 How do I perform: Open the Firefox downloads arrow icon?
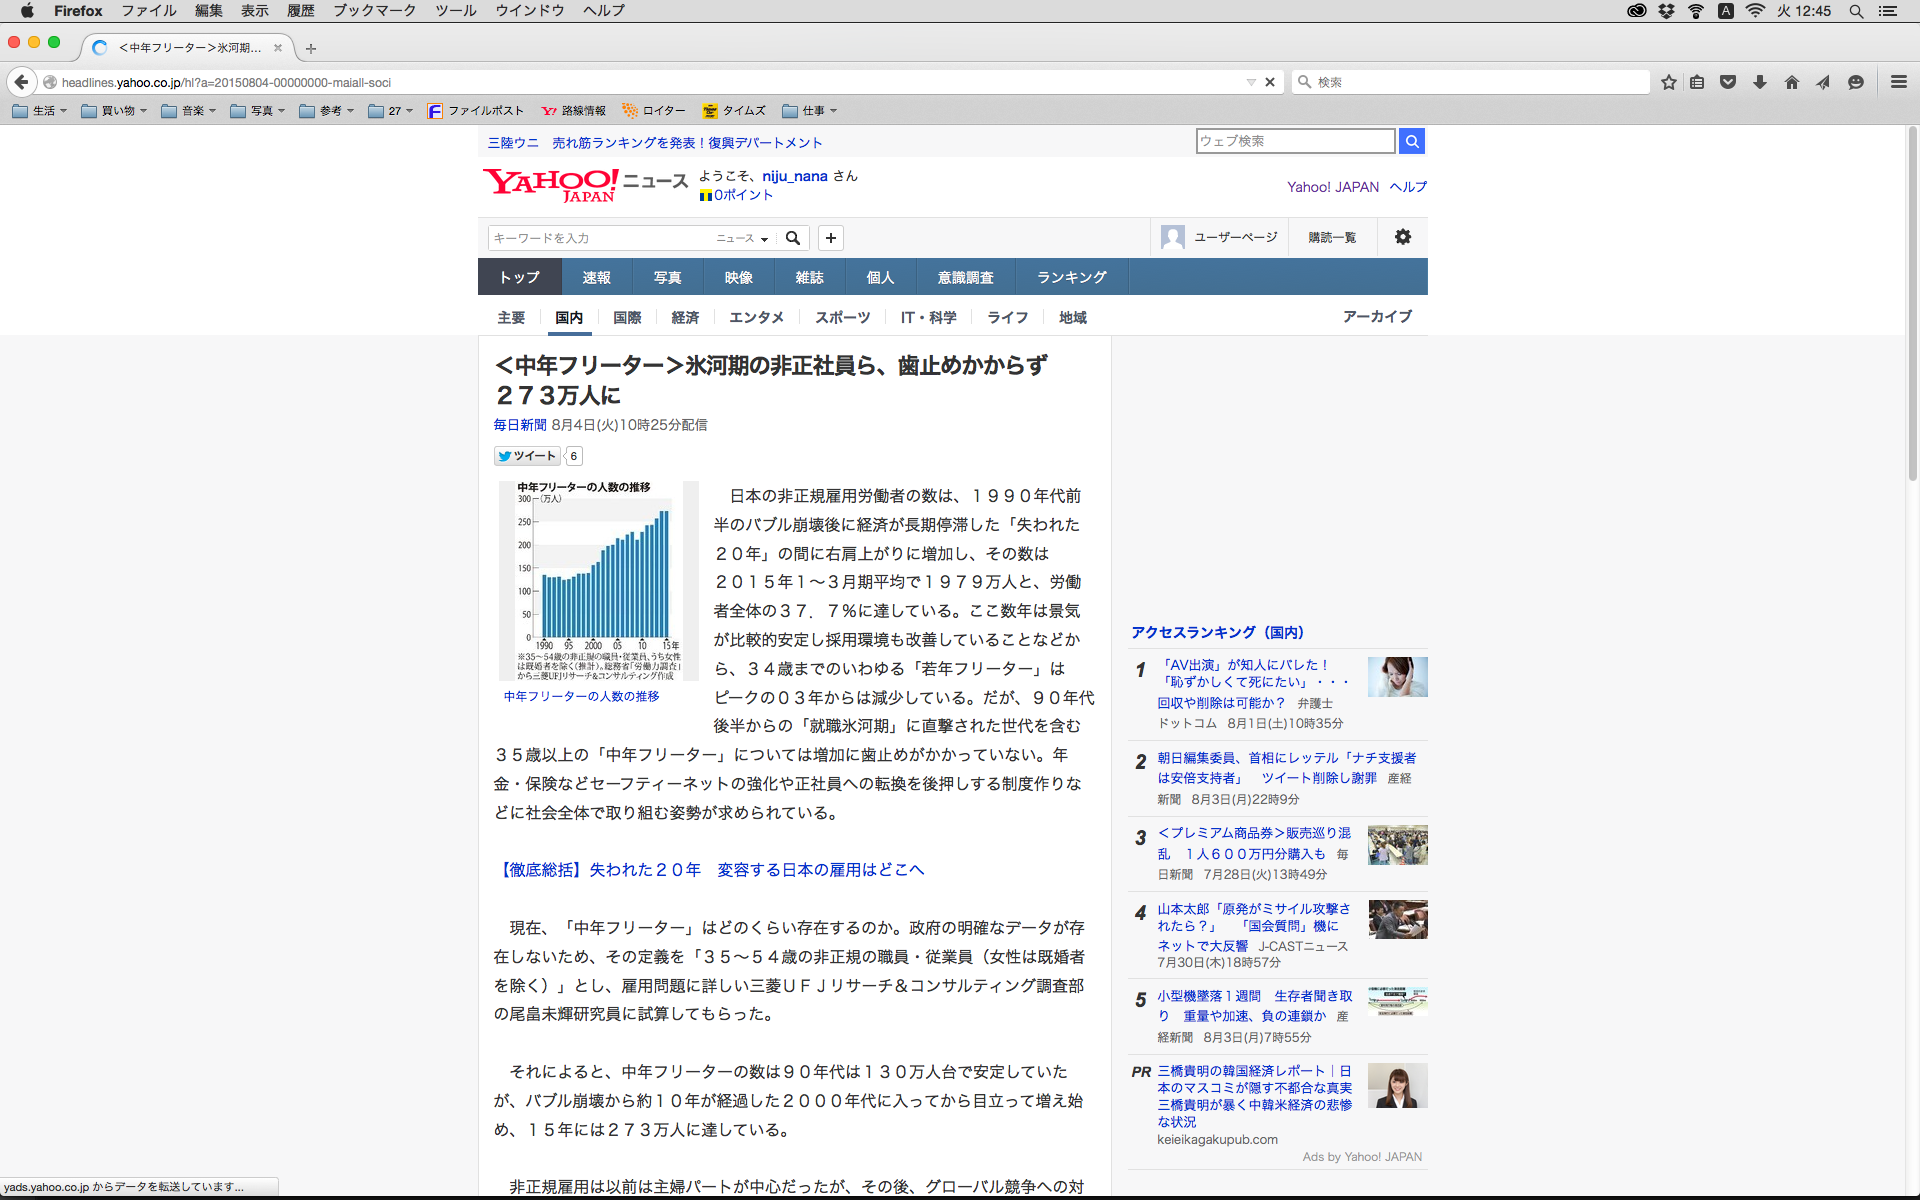1760,82
